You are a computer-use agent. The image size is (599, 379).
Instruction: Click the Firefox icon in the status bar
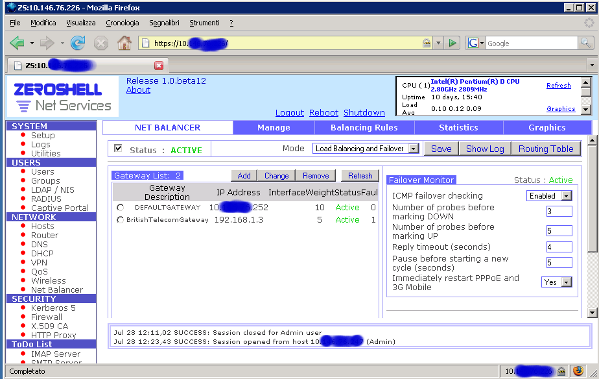coord(578,371)
